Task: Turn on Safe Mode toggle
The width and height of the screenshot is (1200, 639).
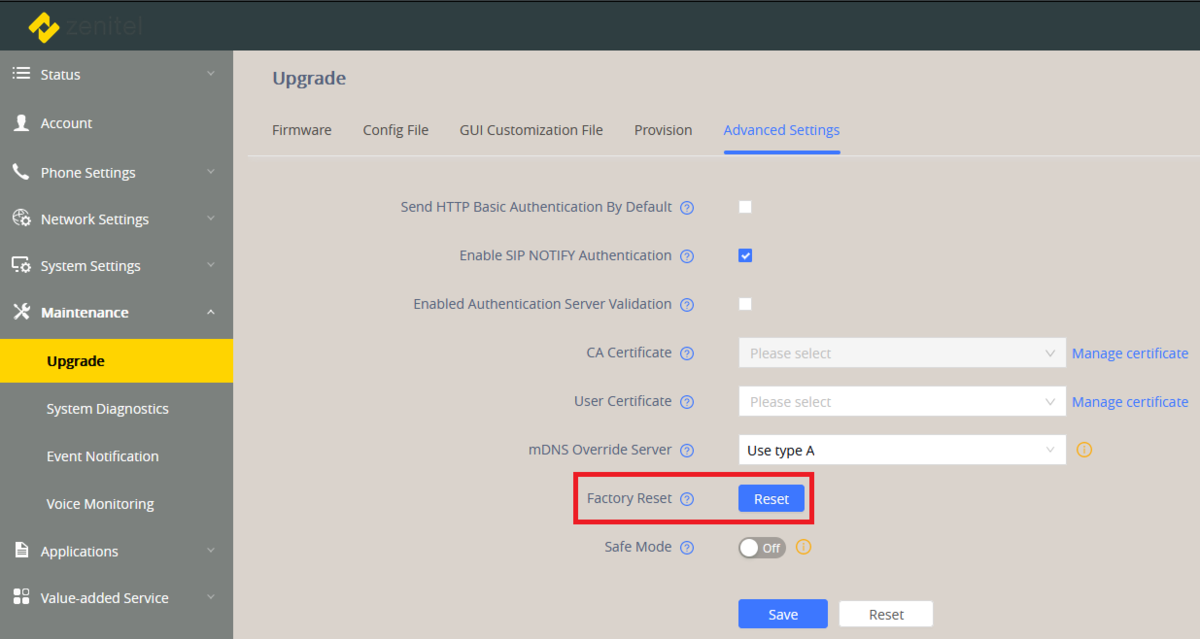Action: tap(761, 547)
